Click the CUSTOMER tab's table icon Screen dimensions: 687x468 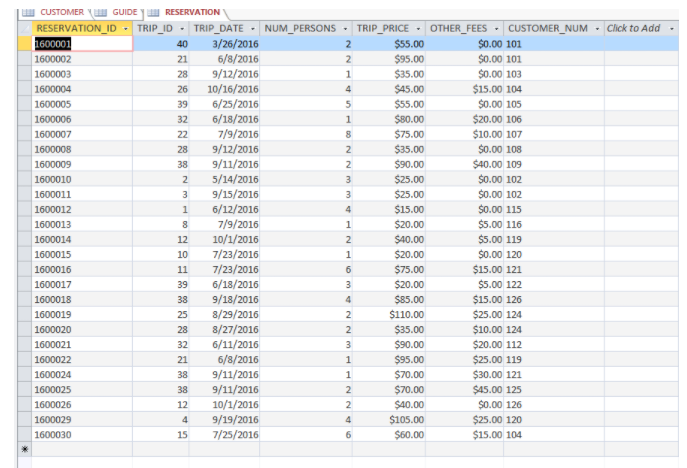coord(28,12)
